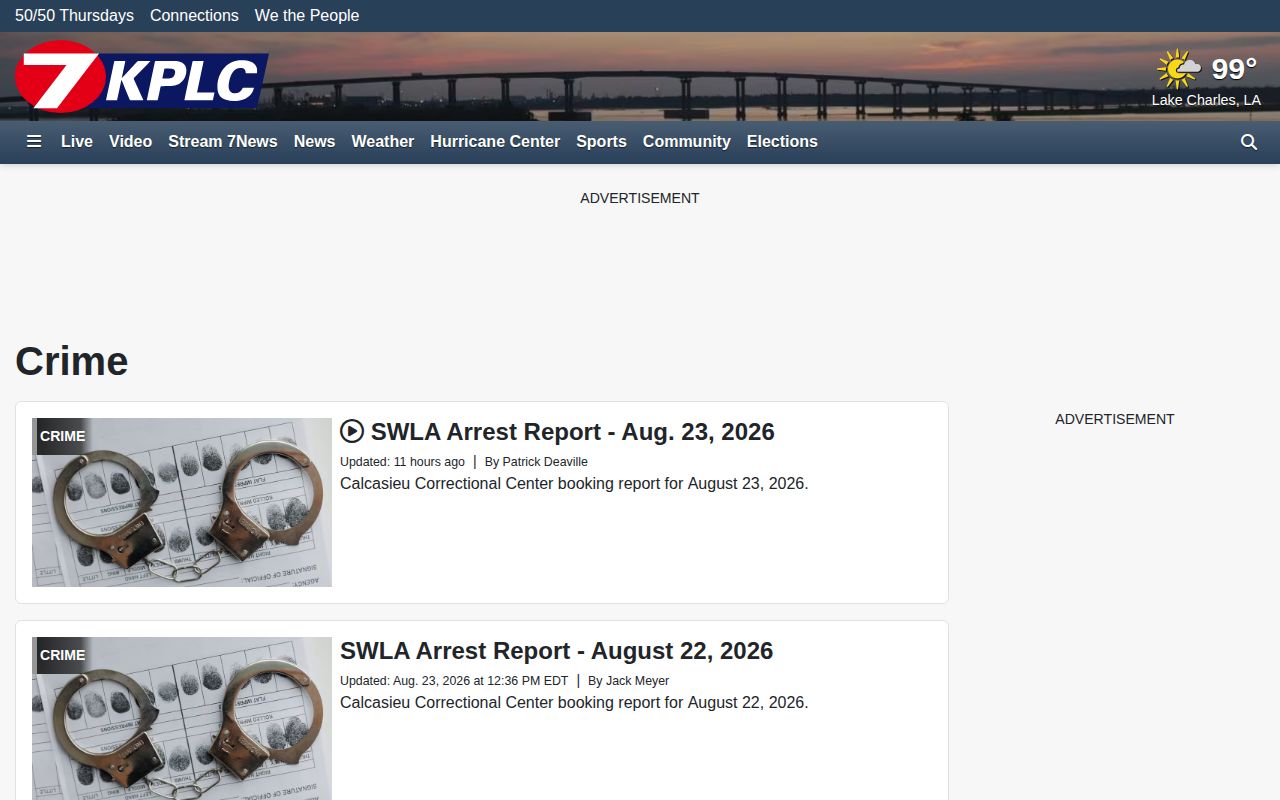
Task: Open handcuffs thumbnail for August 22 report
Action: tap(182, 718)
